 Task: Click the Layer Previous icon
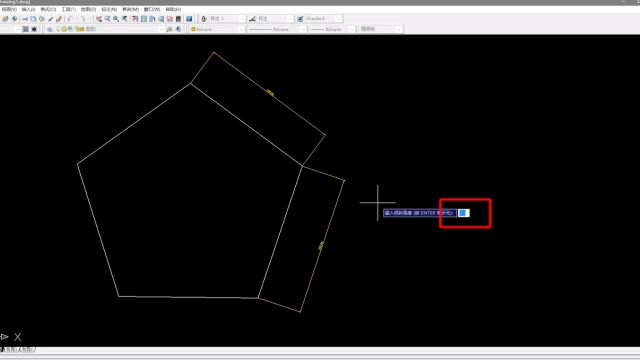point(178,29)
